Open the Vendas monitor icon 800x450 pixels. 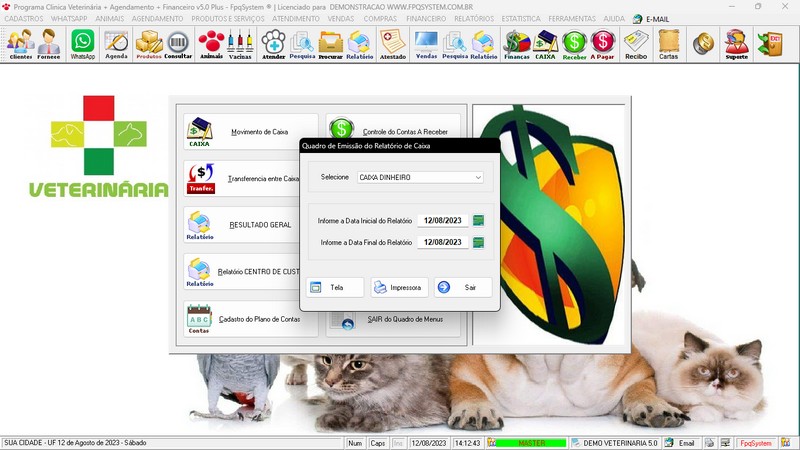pos(426,44)
